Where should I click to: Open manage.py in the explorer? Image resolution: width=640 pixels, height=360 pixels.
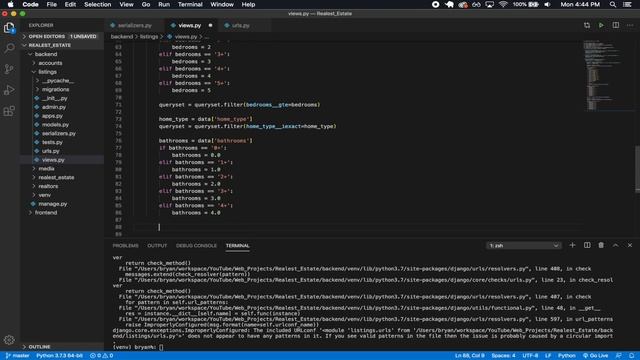coord(52,204)
